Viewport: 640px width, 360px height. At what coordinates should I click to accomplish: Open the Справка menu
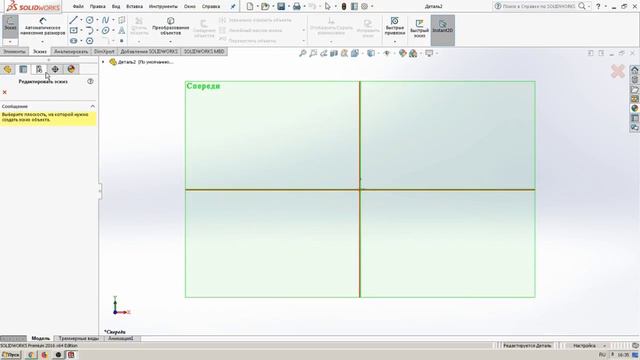pos(211,7)
